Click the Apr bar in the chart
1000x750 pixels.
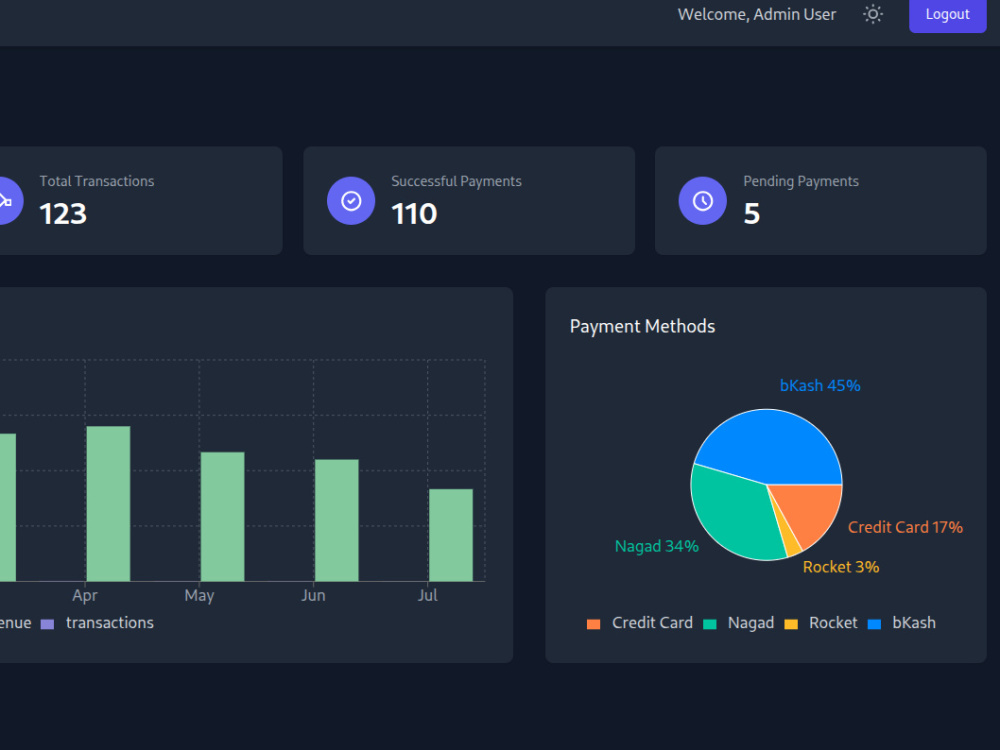point(108,504)
